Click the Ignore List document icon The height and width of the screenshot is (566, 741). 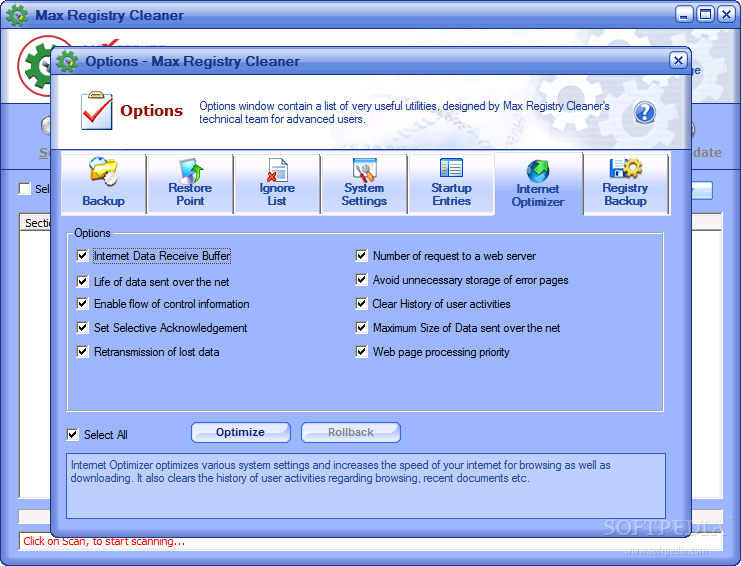coord(277,170)
